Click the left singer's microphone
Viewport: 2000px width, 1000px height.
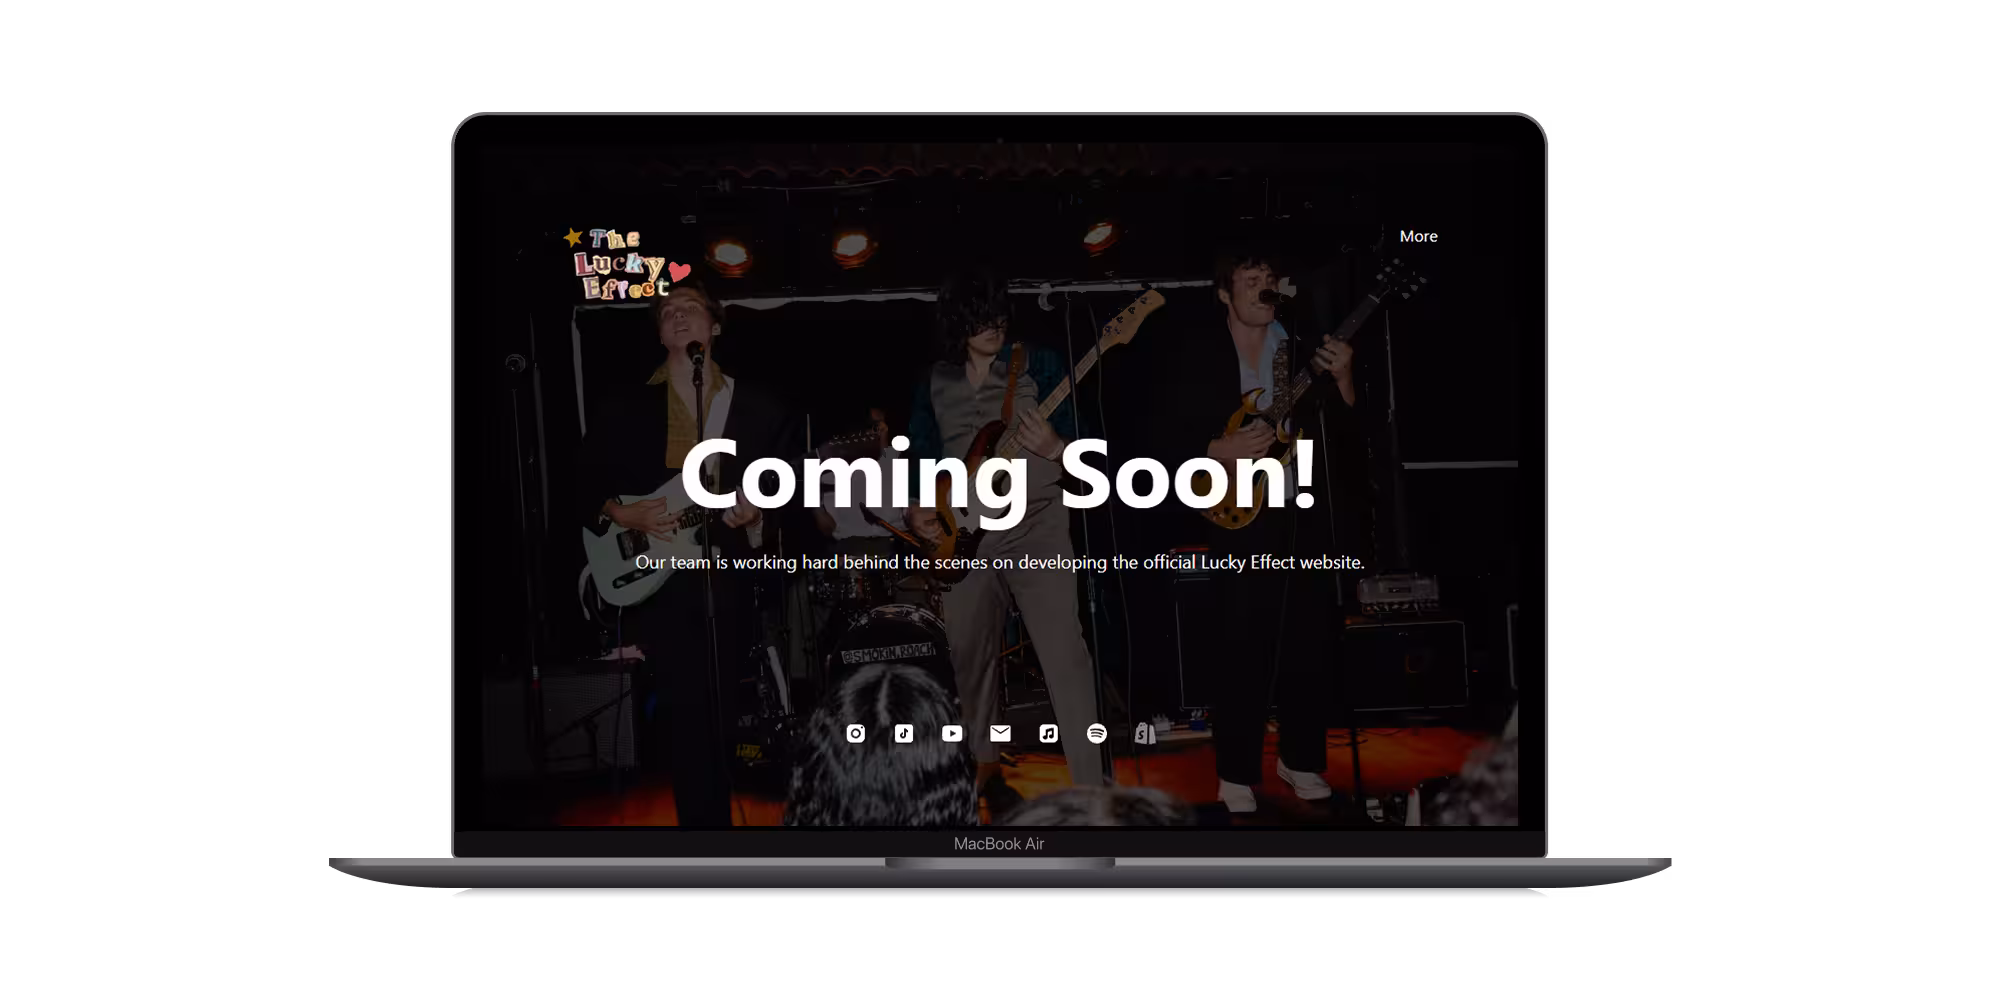[694, 352]
